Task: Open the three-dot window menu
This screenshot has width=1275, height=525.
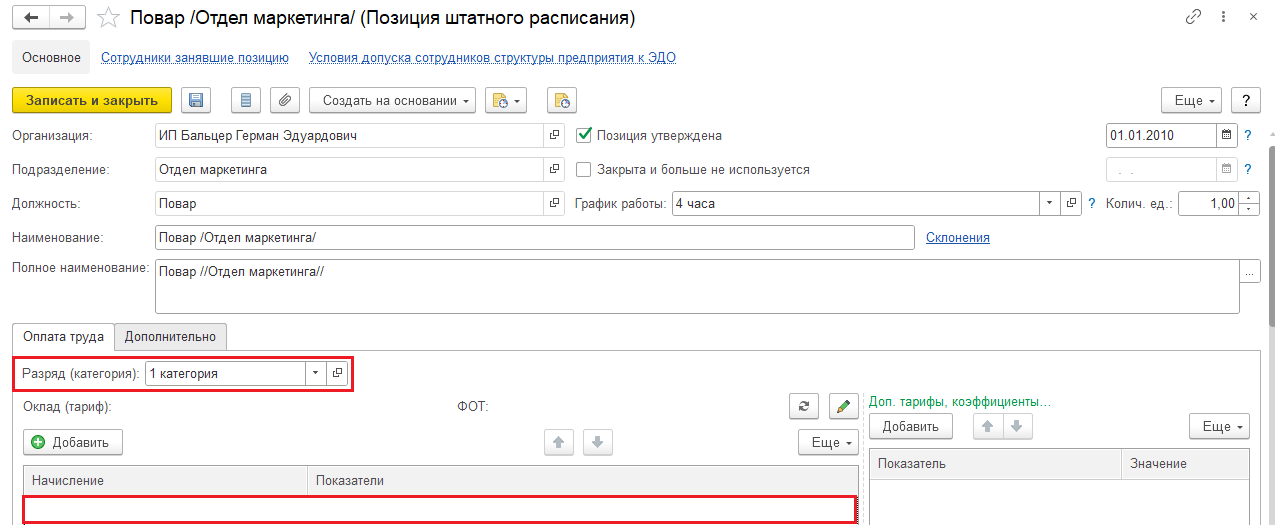Action: pyautogui.click(x=1223, y=17)
